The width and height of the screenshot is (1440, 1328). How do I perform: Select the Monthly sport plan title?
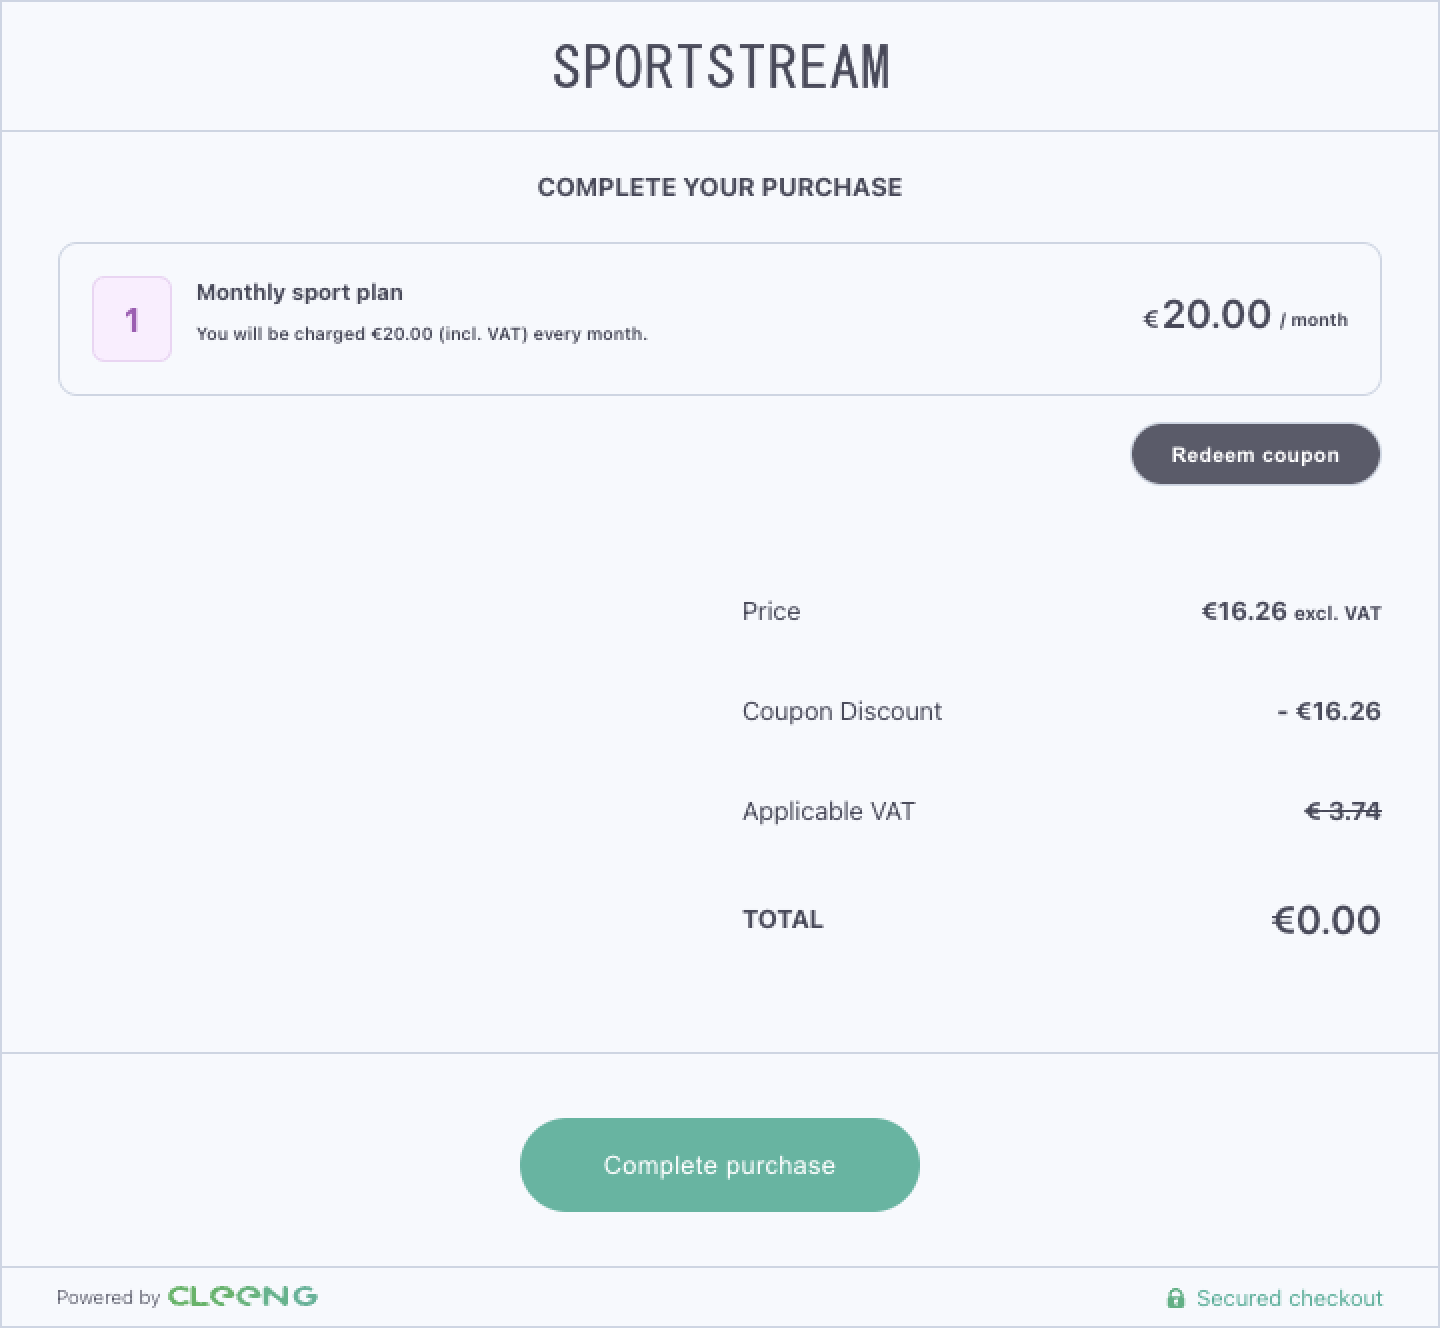point(299,292)
